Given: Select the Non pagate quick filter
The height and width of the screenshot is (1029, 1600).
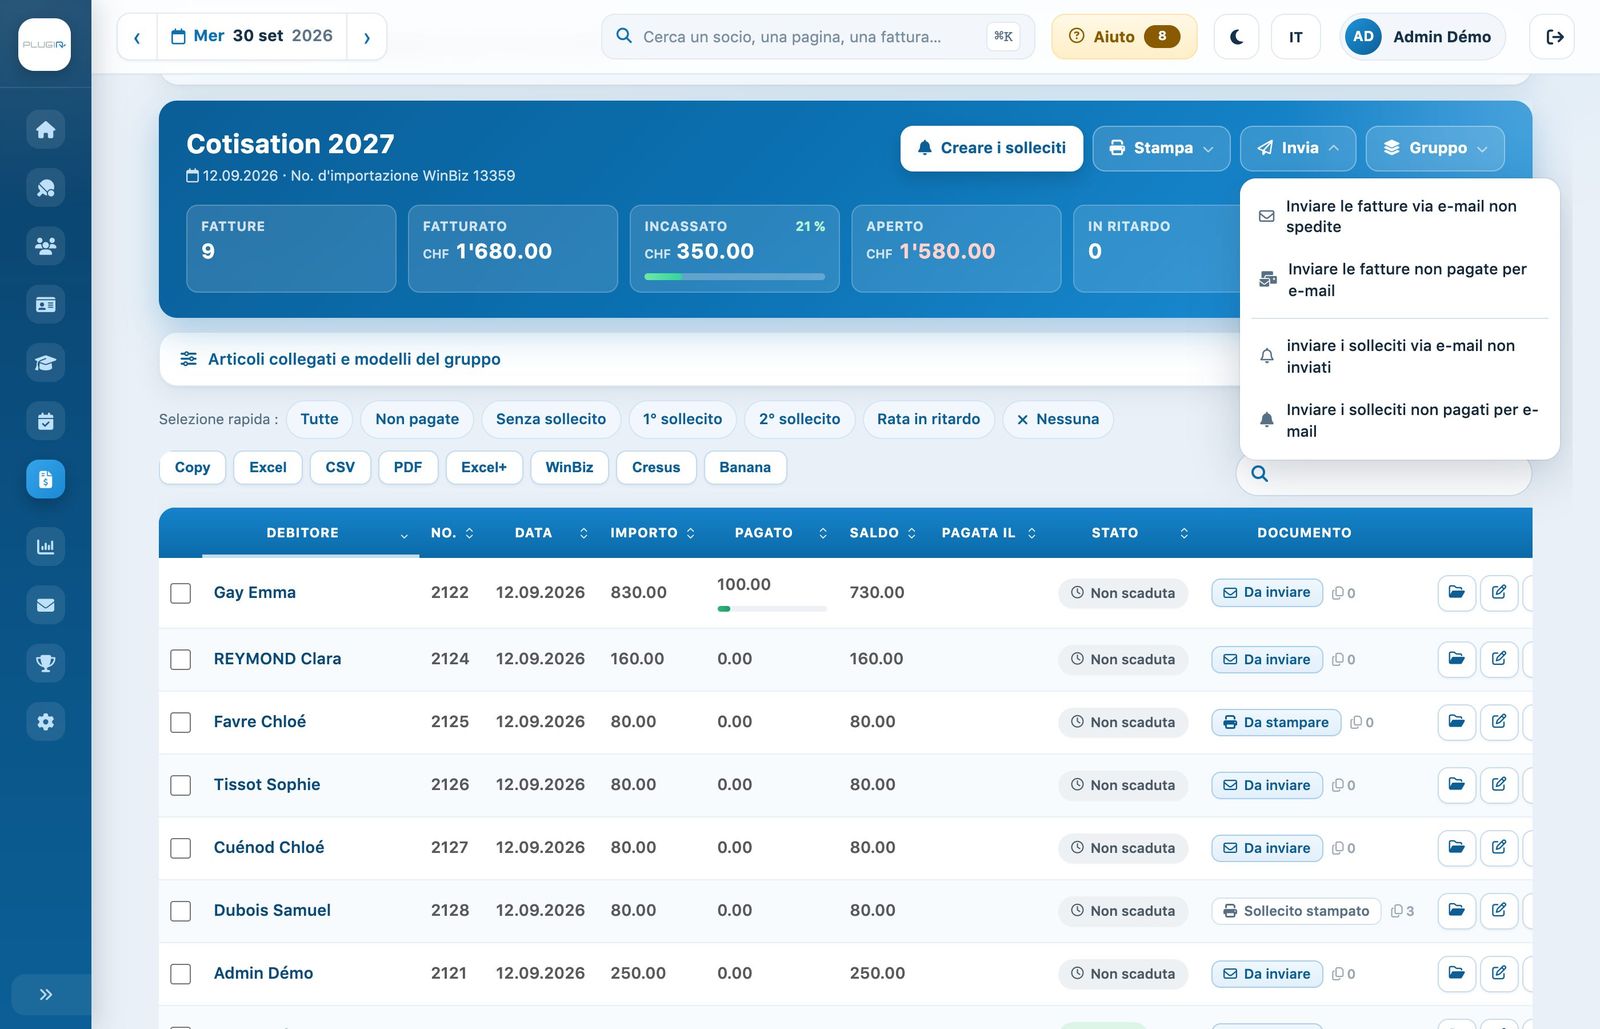Looking at the screenshot, I should [417, 420].
